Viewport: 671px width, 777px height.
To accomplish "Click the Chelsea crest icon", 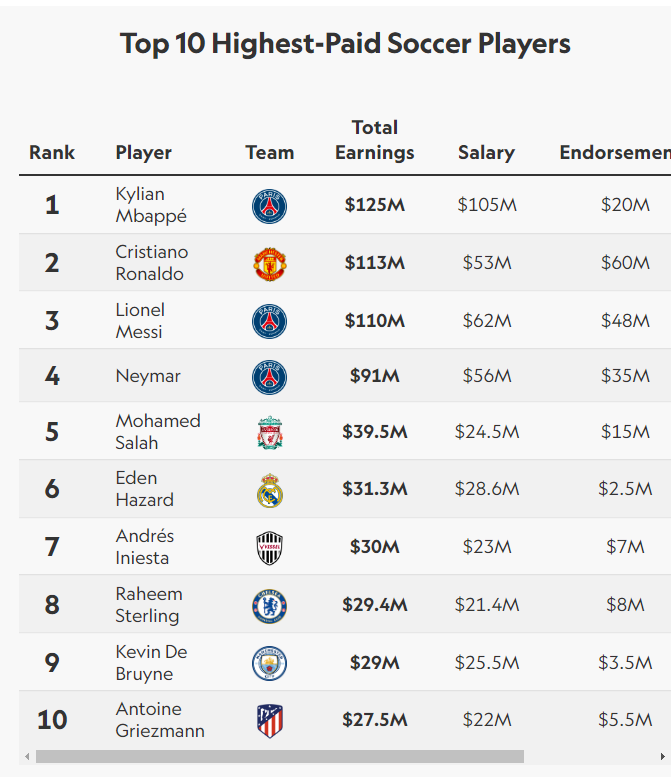I will point(269,605).
